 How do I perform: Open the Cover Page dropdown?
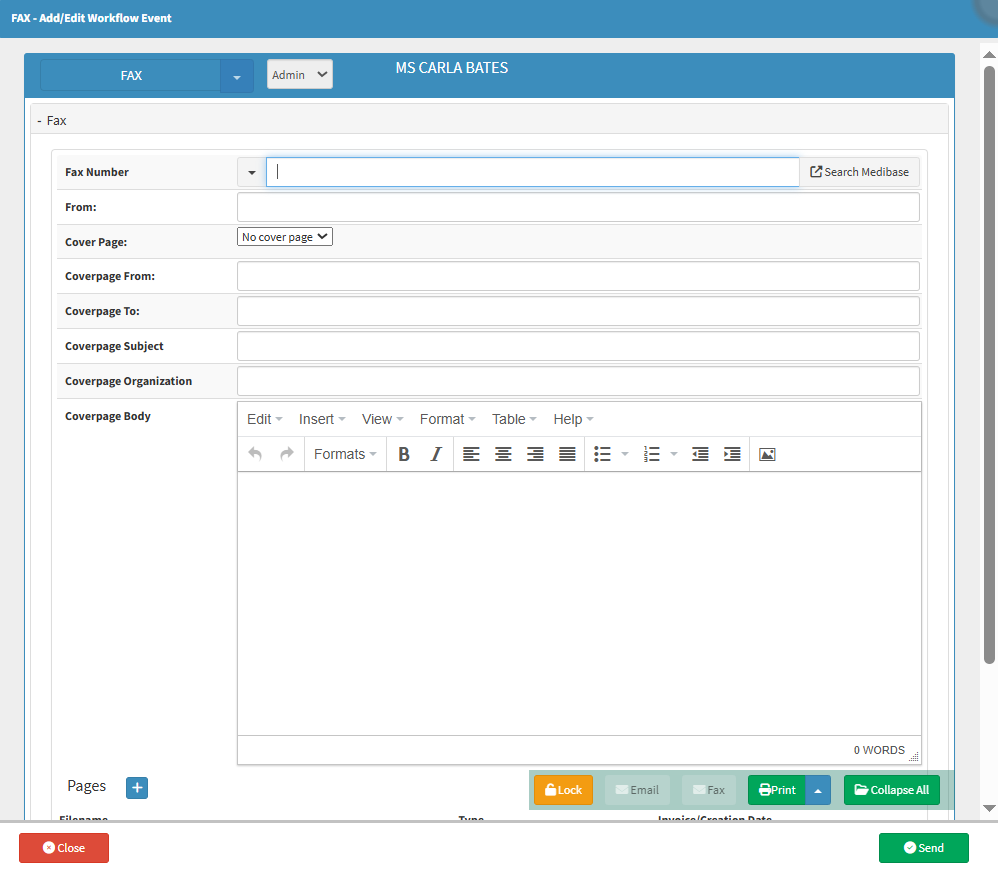285,237
